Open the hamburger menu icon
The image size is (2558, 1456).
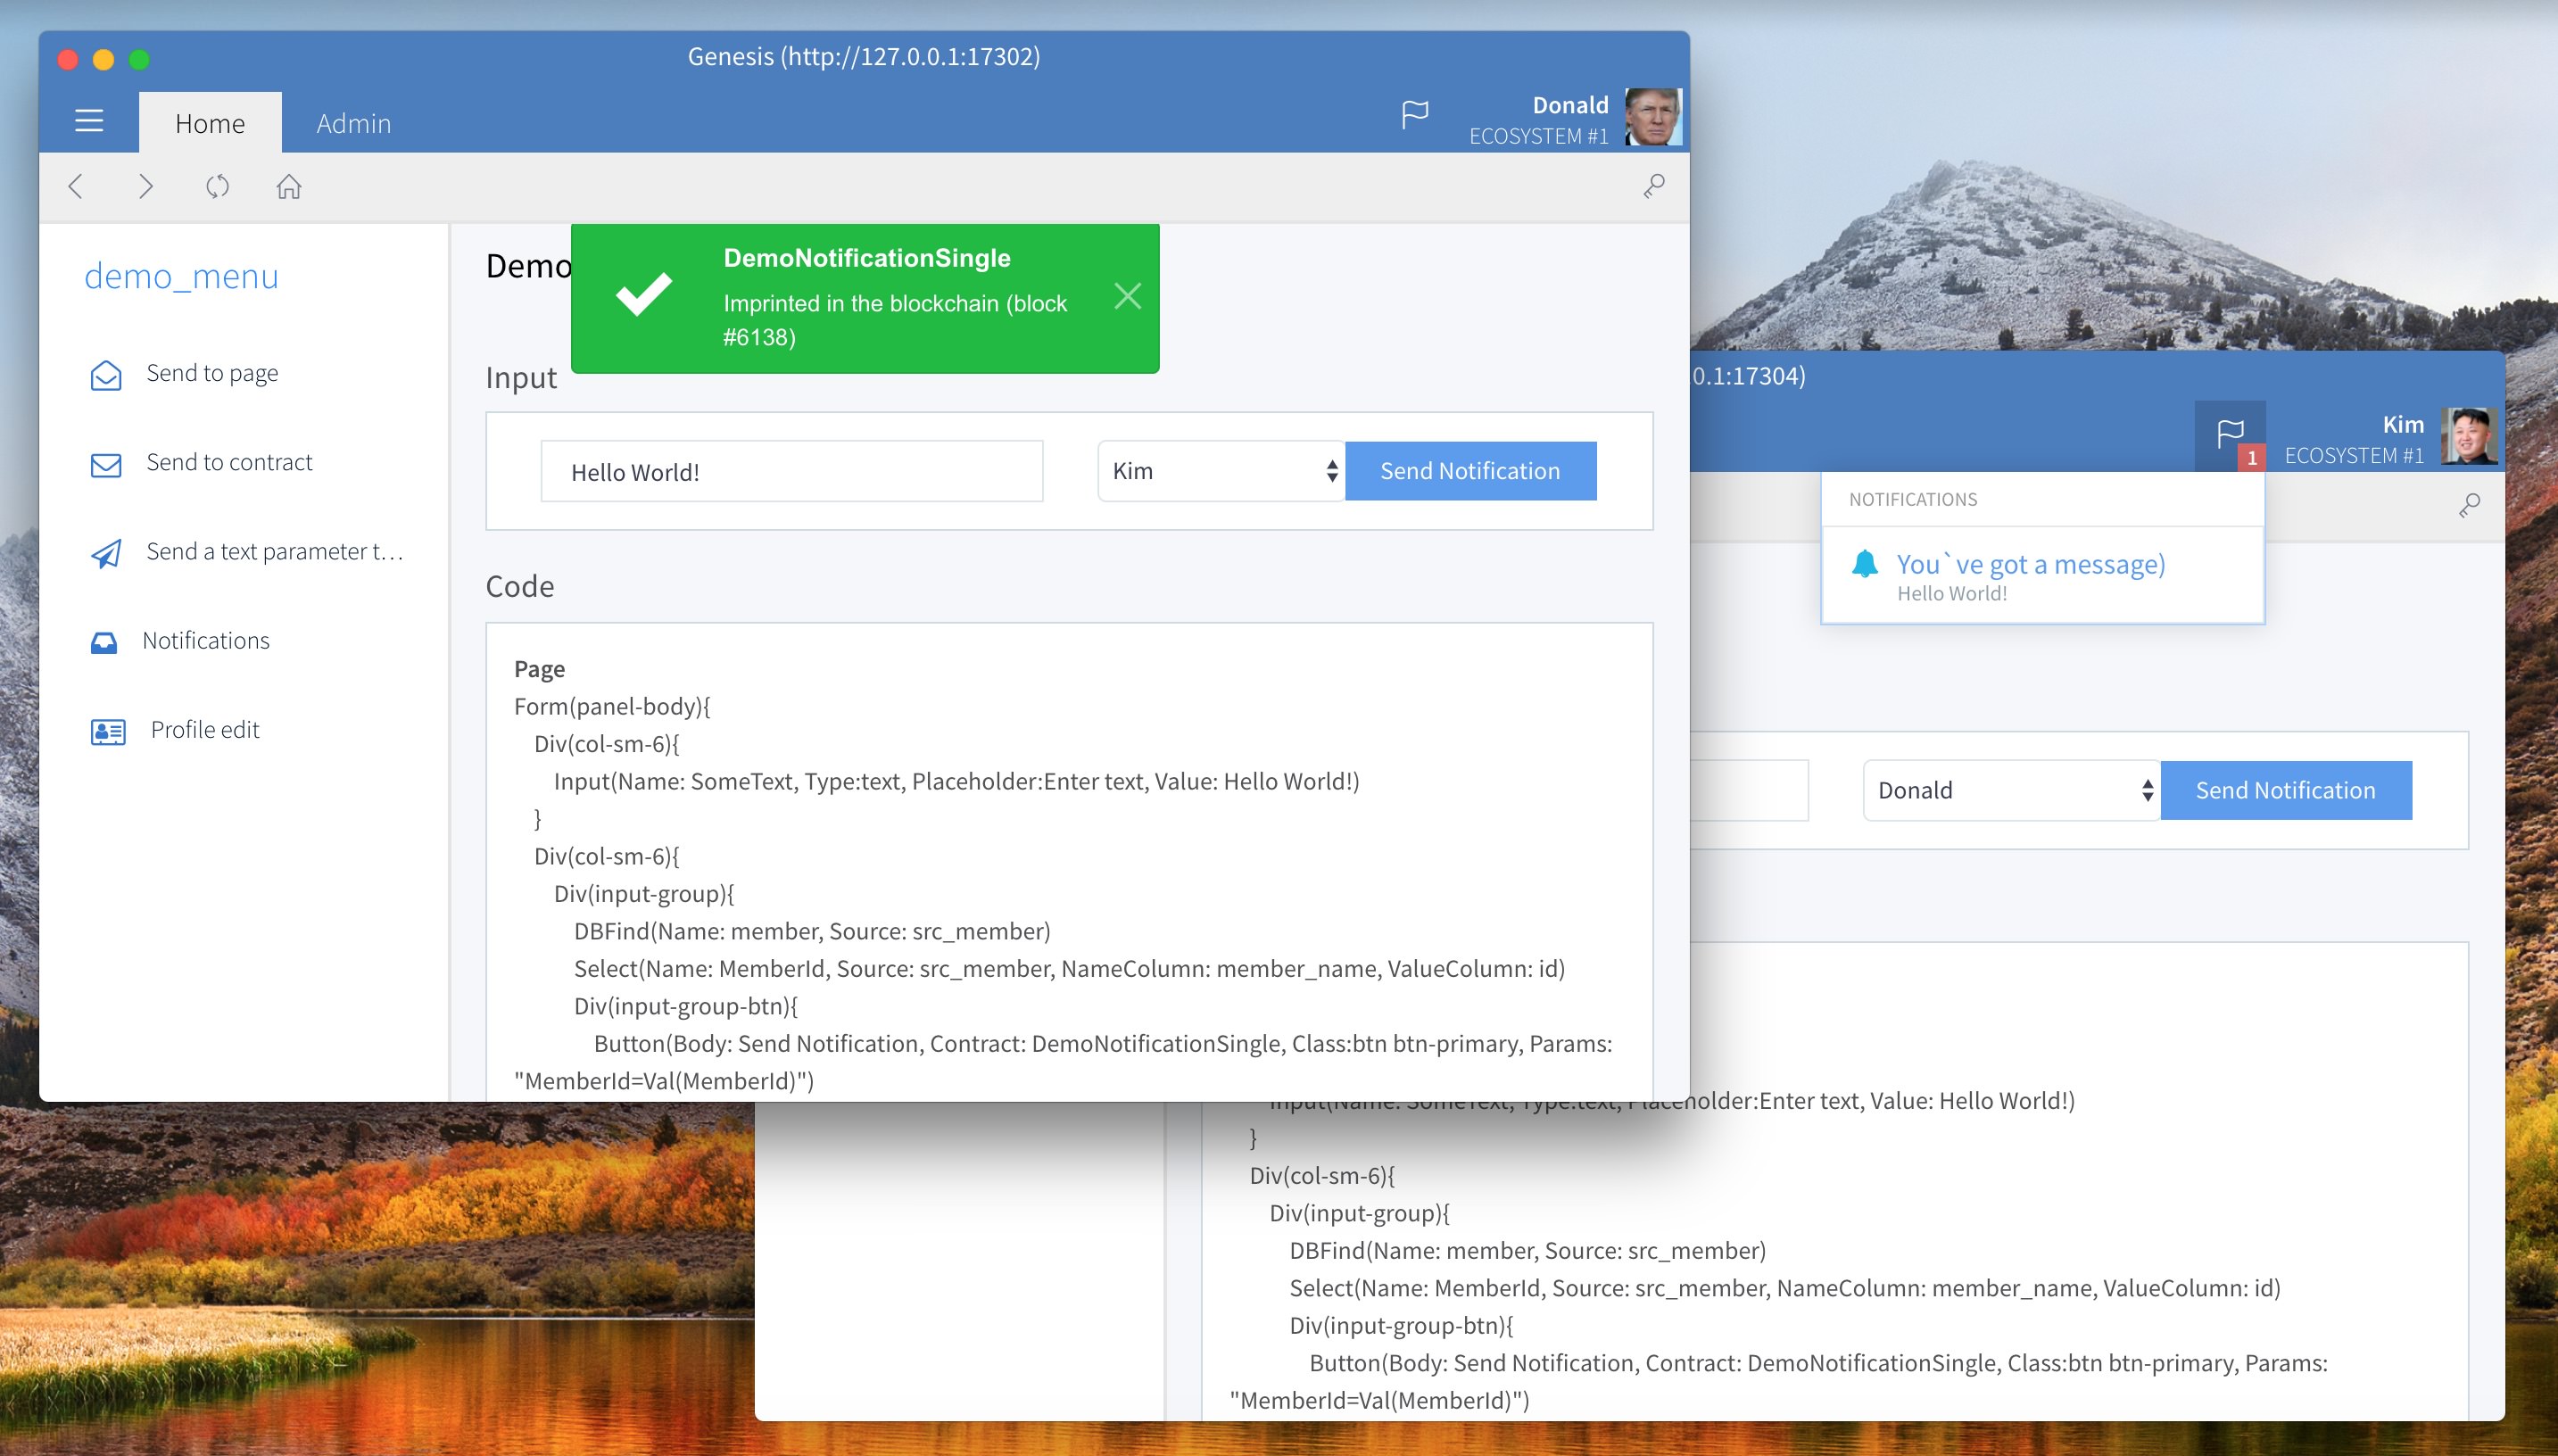tap(89, 122)
